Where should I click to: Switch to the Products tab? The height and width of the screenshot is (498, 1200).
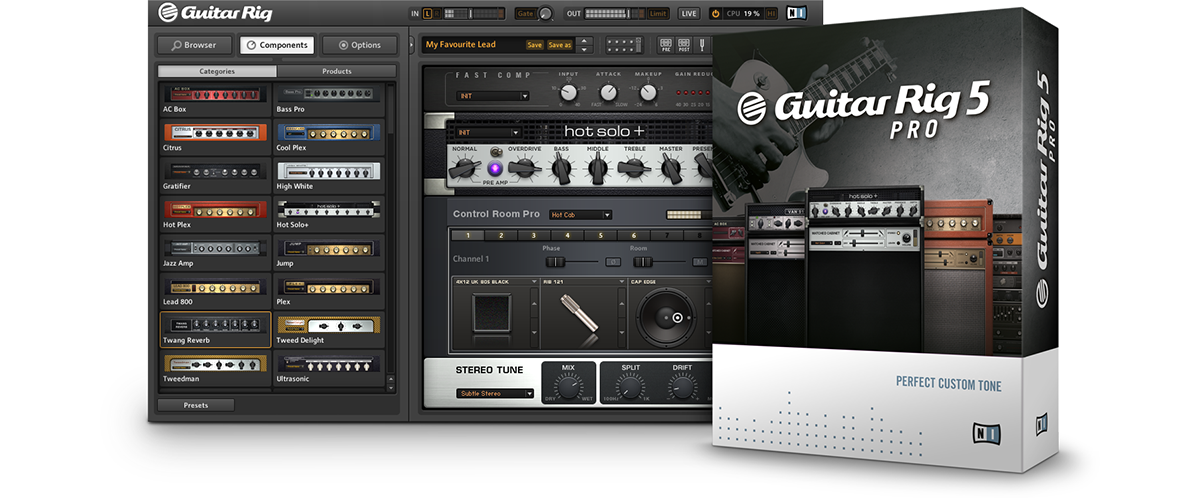click(336, 71)
